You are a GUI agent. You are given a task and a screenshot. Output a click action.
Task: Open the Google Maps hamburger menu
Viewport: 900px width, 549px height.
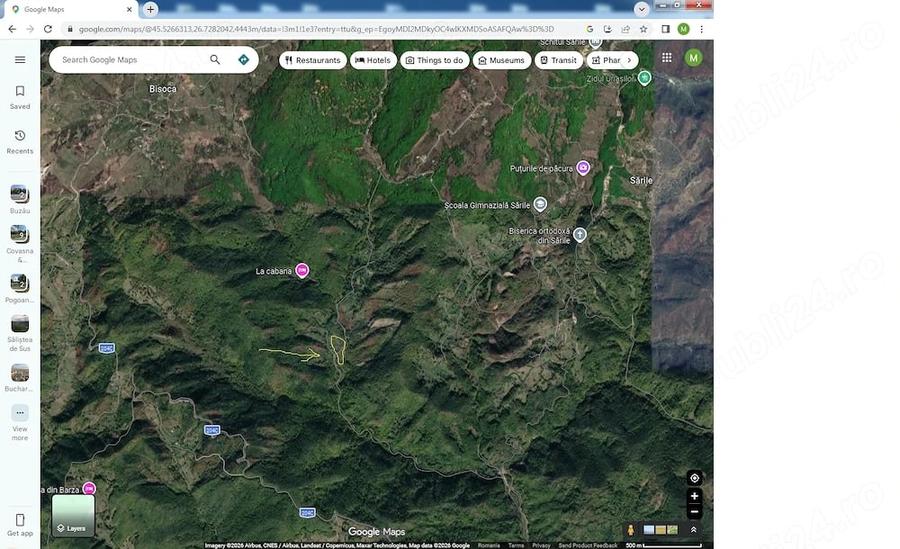pos(20,60)
